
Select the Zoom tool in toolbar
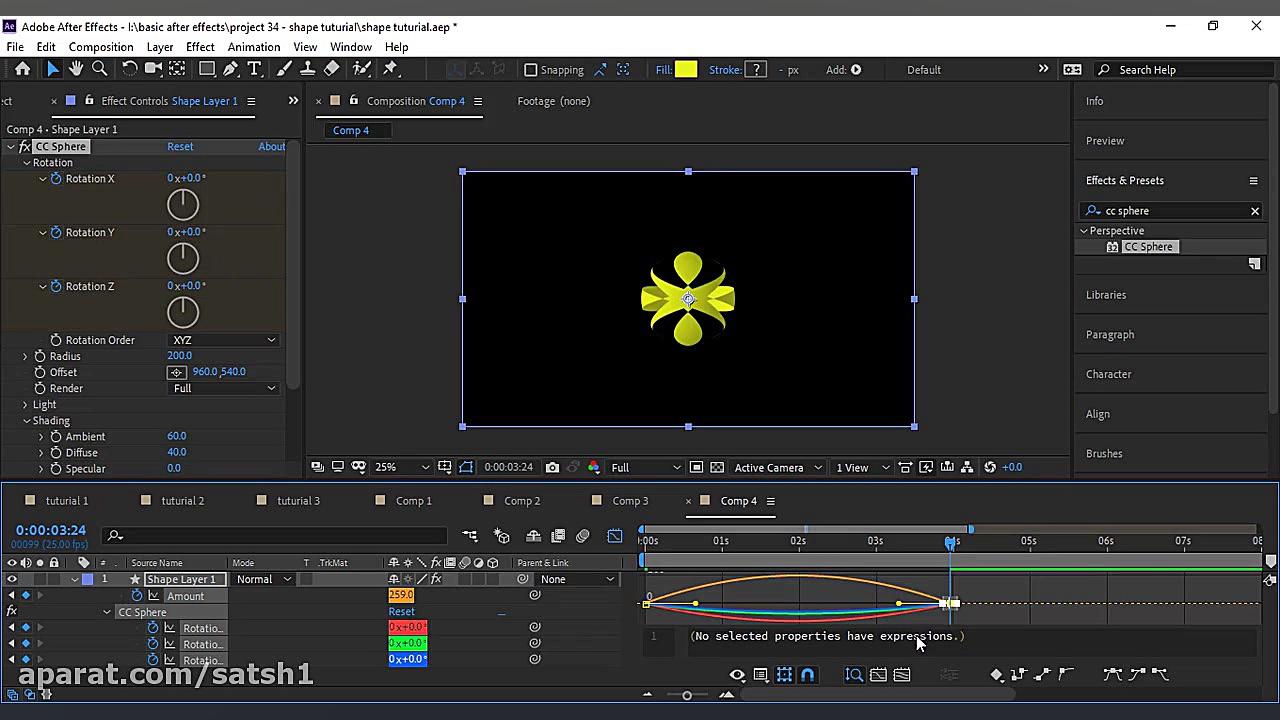[100, 69]
